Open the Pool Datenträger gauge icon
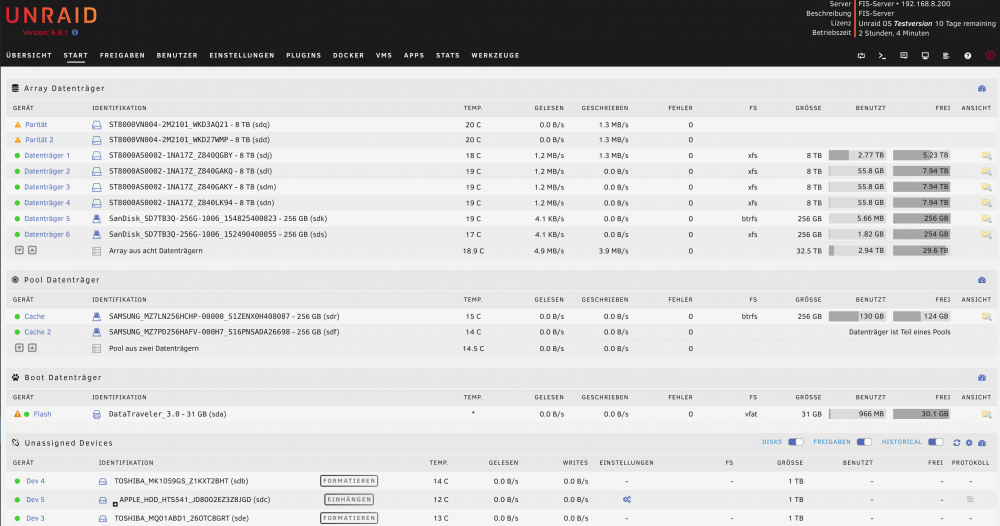 982,280
